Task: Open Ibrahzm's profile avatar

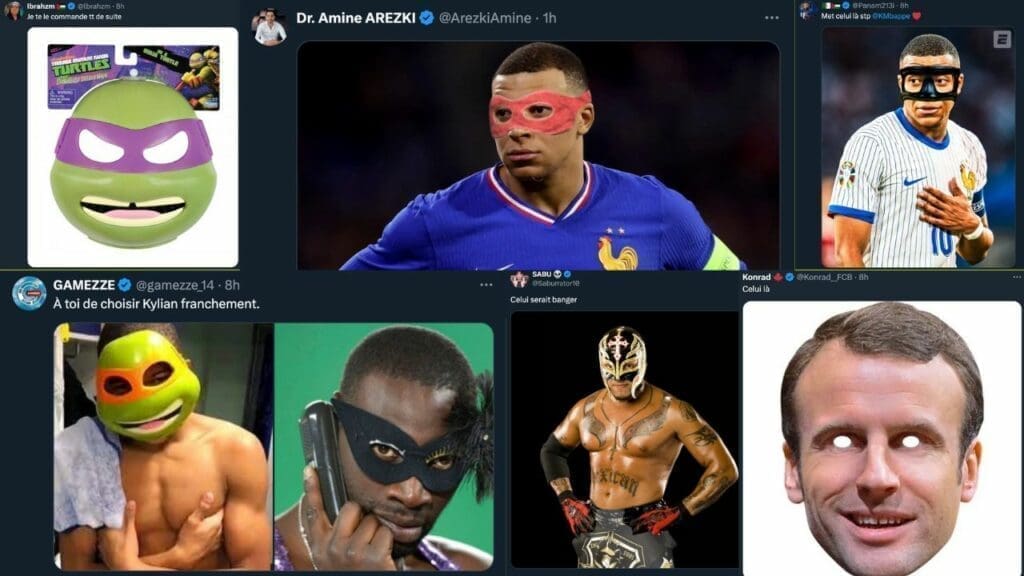Action: [14, 12]
